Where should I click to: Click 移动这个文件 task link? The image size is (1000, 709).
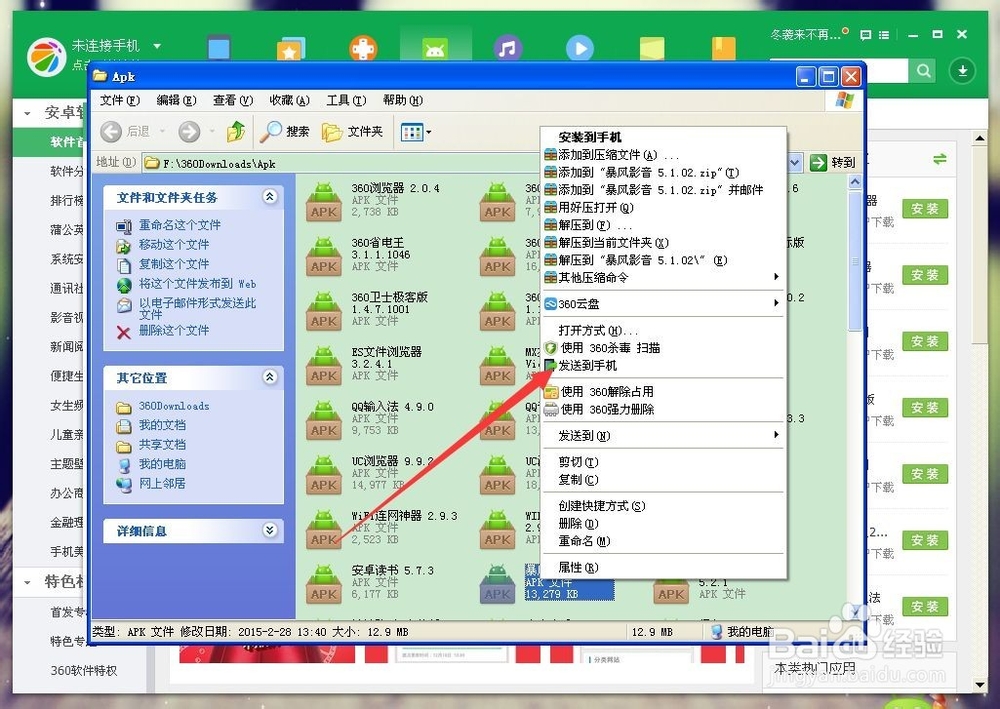pyautogui.click(x=174, y=245)
